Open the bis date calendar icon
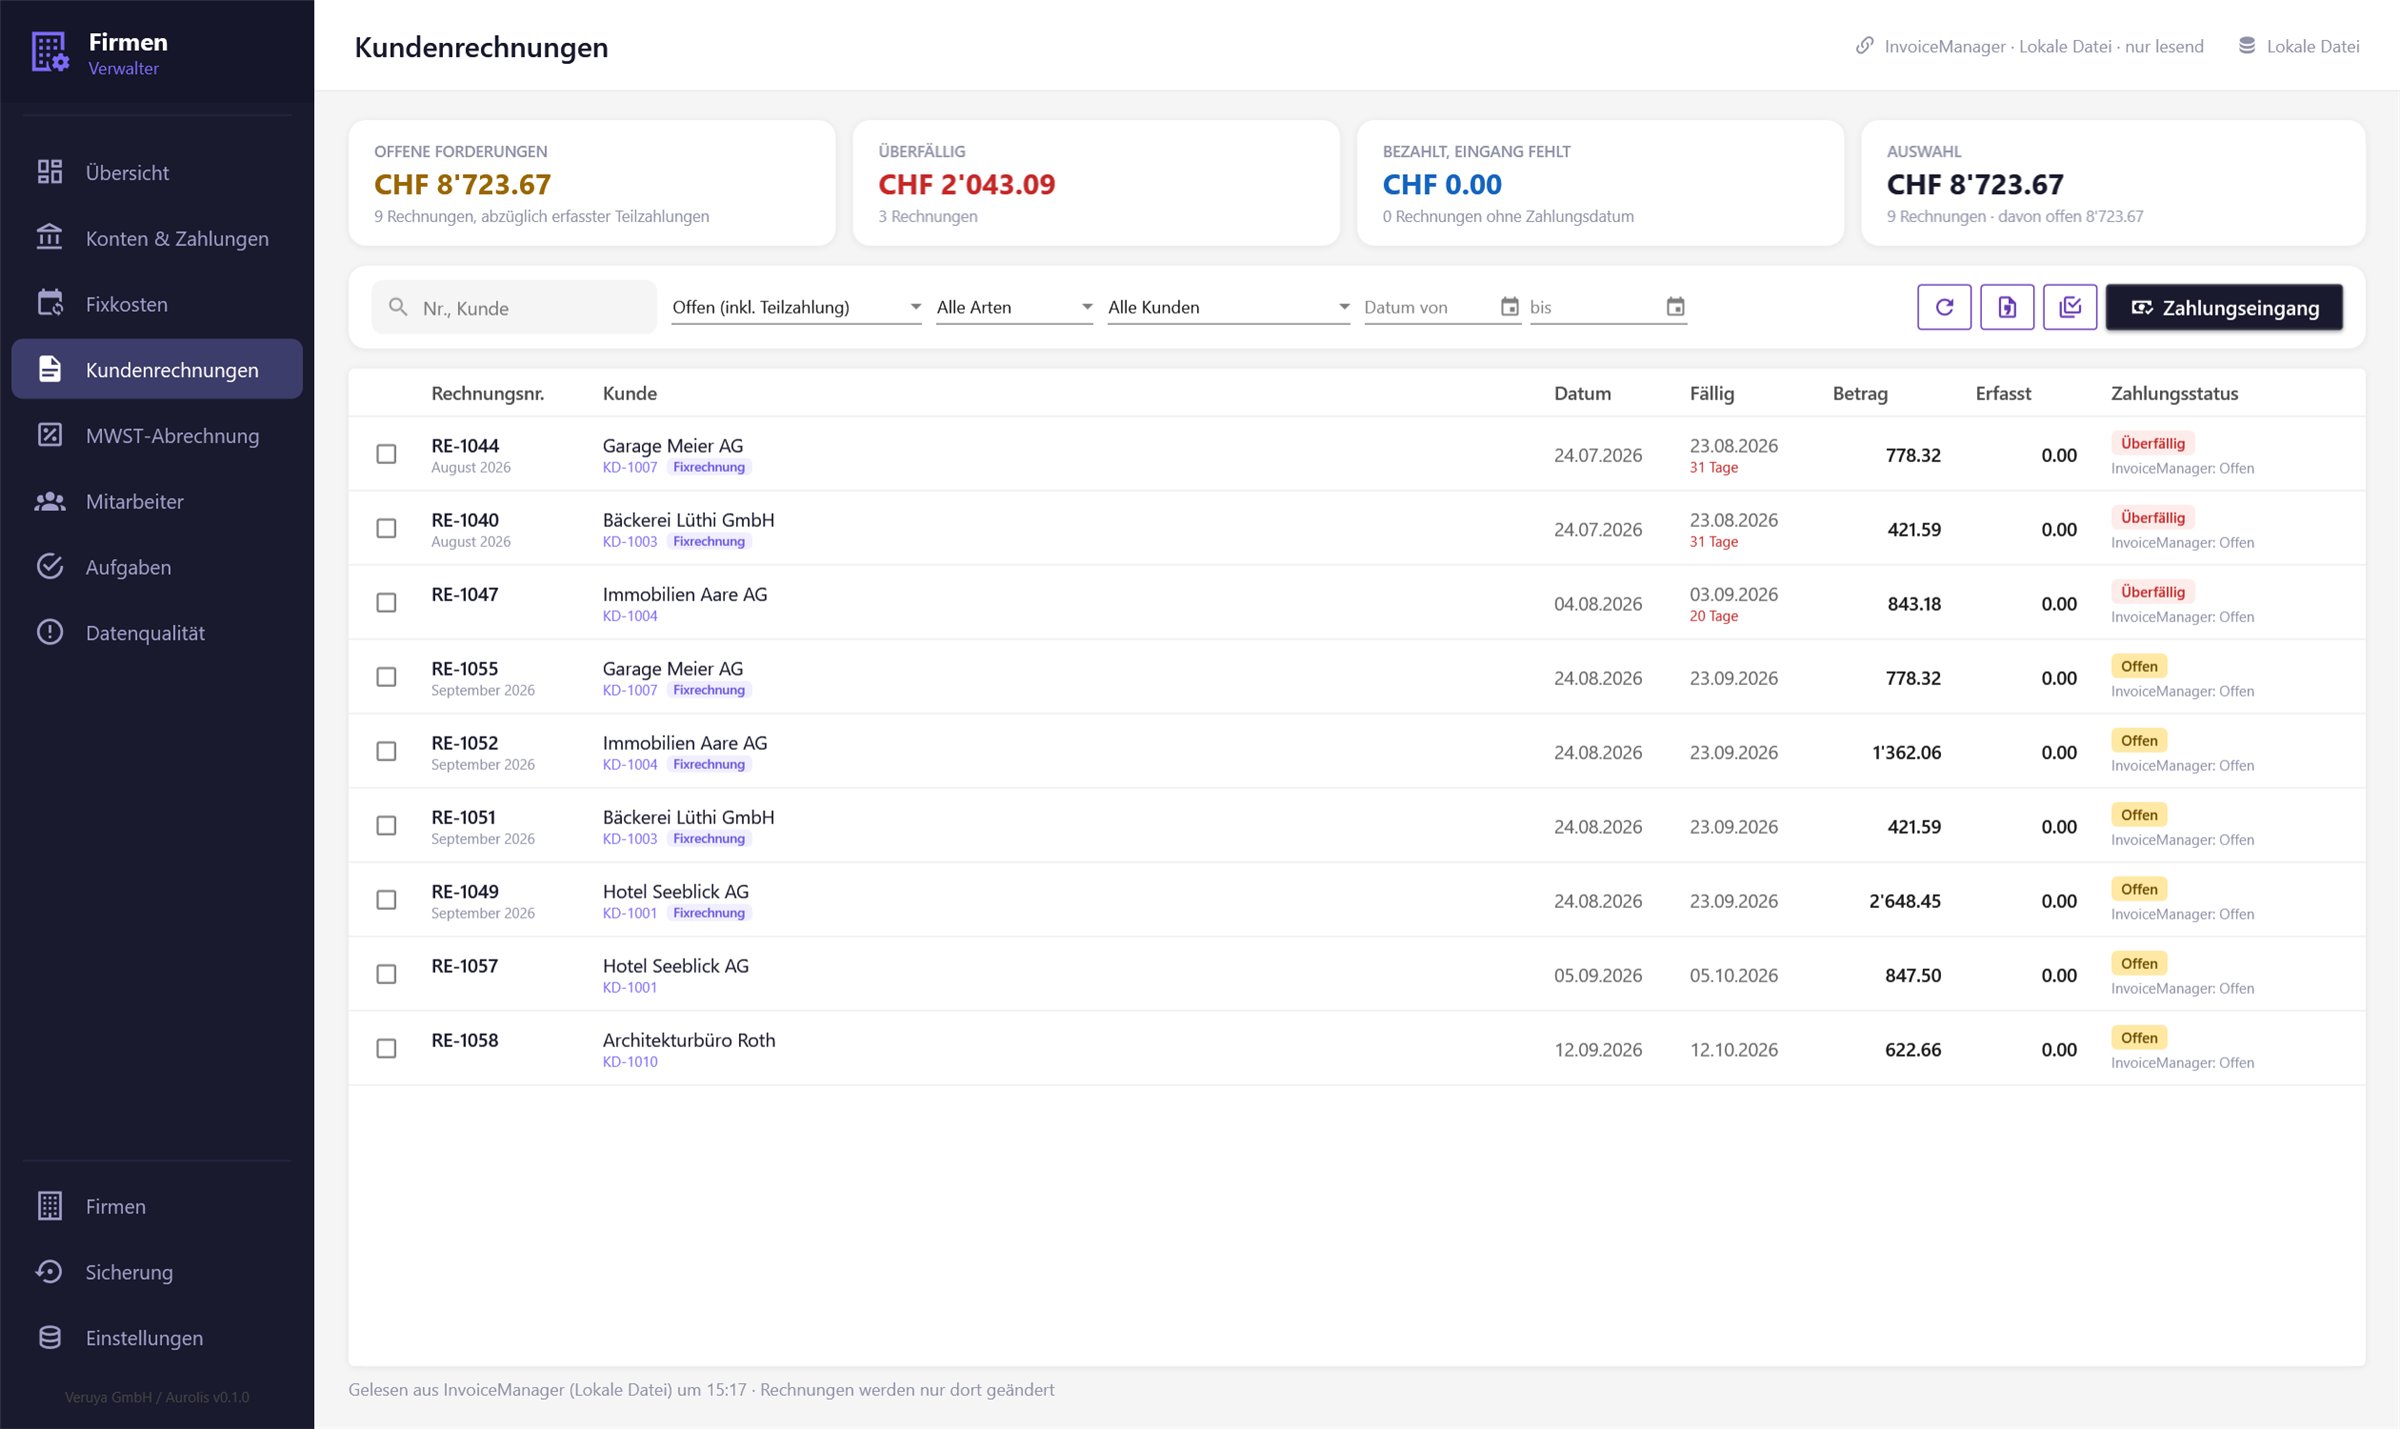The height and width of the screenshot is (1429, 2400). (x=1676, y=307)
